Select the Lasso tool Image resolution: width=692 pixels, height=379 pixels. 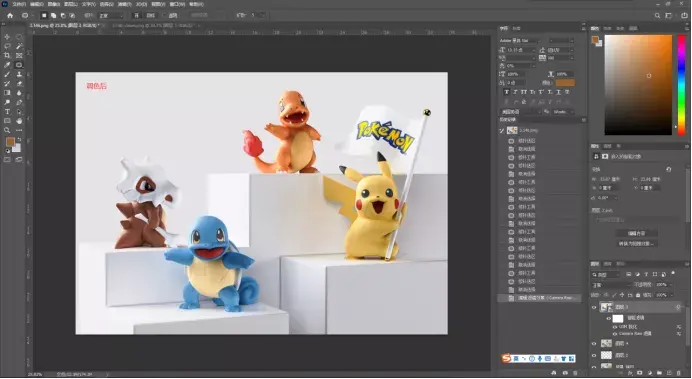pyautogui.click(x=7, y=46)
